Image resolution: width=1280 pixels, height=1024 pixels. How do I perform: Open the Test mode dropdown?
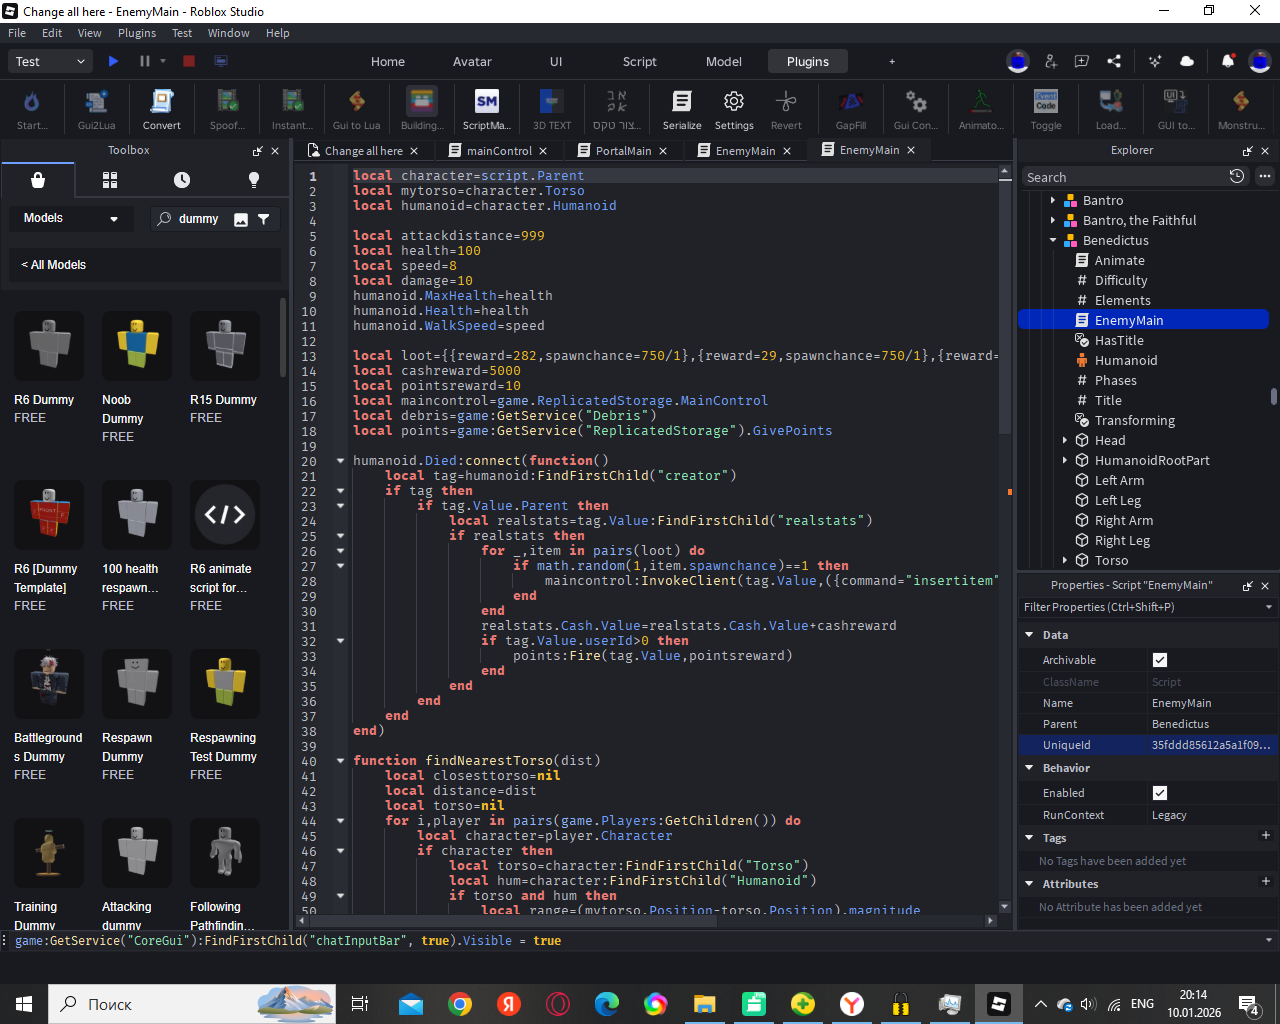(50, 61)
